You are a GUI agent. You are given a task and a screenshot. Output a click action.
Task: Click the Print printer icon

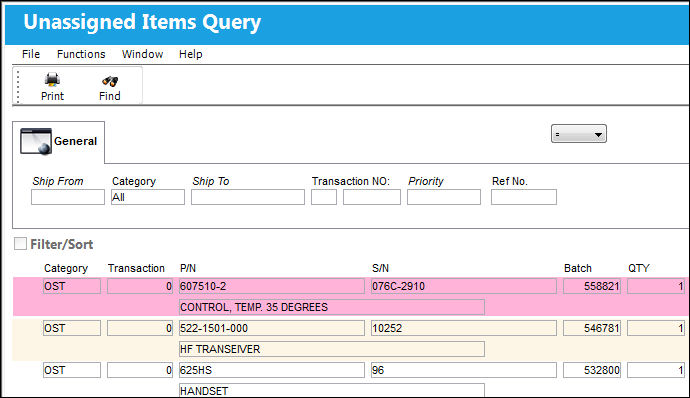coord(52,80)
